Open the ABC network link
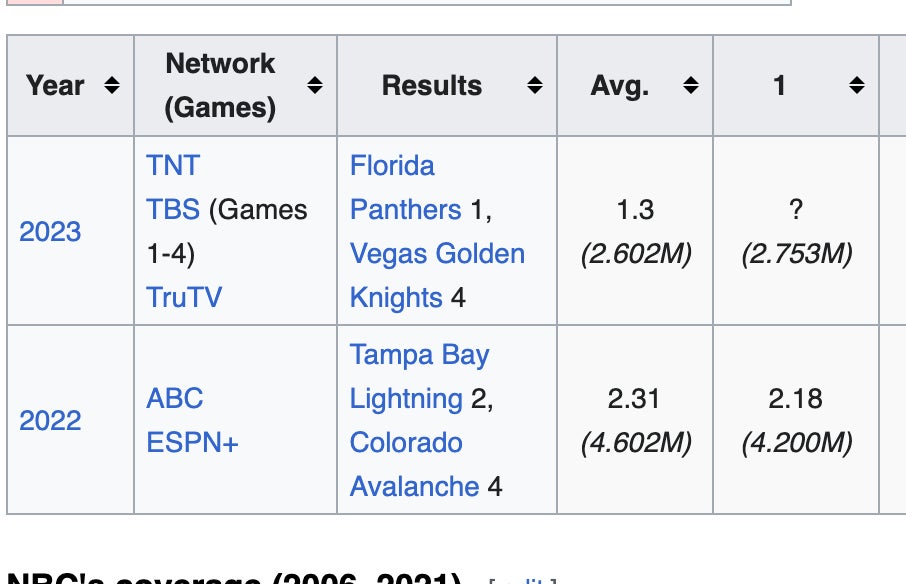The image size is (906, 584). pos(174,398)
